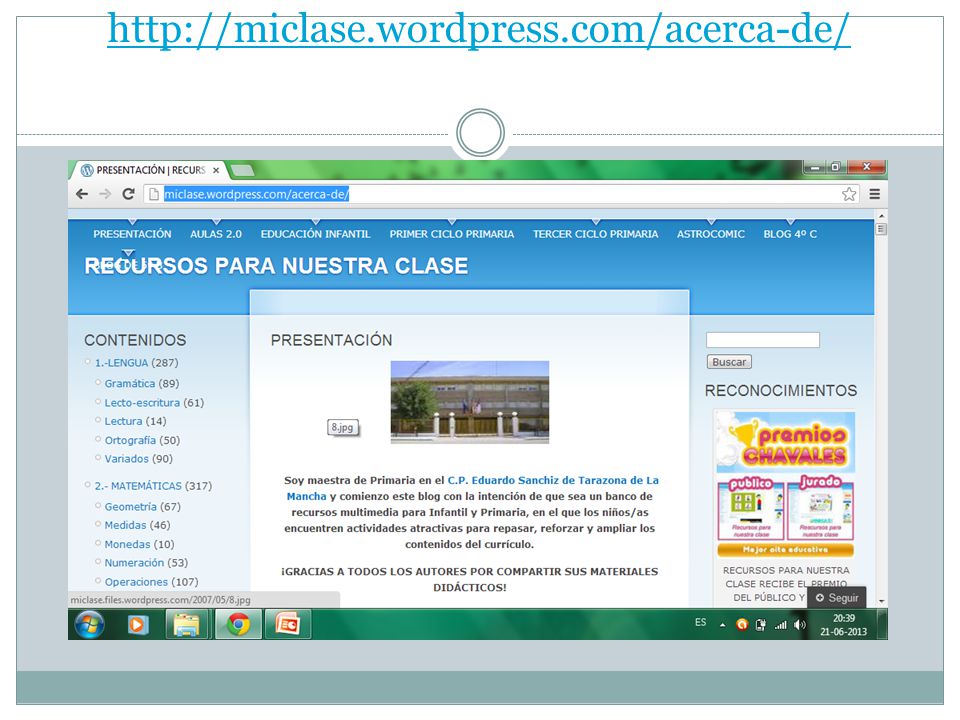
Task: Click the tray icon beside network signal
Action: click(x=761, y=625)
